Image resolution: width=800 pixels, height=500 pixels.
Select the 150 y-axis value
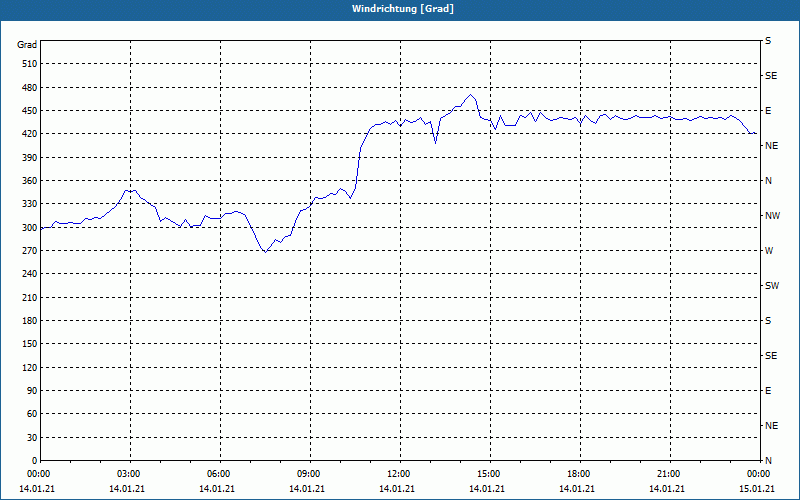(x=30, y=344)
